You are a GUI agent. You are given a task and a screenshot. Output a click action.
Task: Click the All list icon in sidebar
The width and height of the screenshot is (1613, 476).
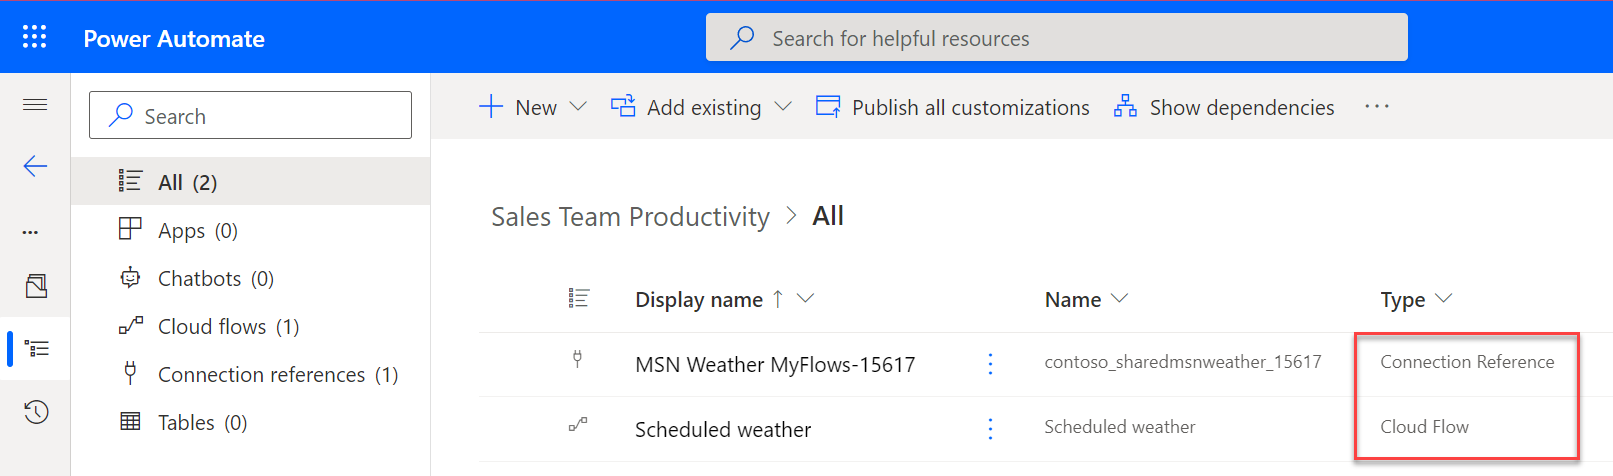pos(130,181)
